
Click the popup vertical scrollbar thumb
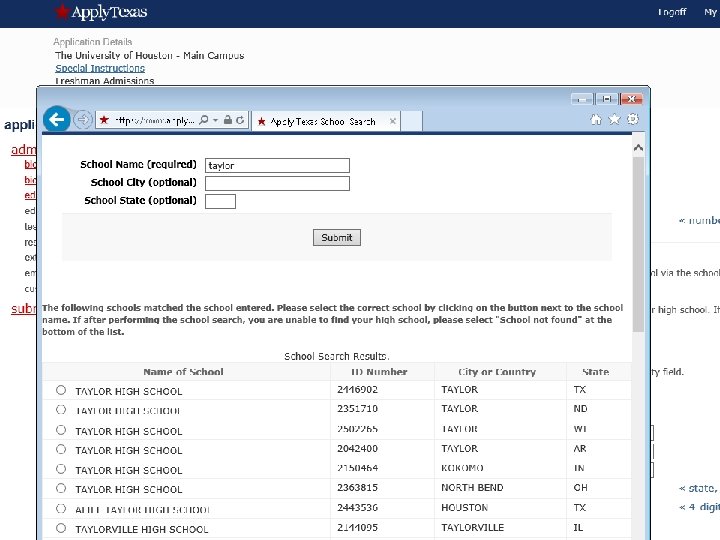click(x=638, y=244)
